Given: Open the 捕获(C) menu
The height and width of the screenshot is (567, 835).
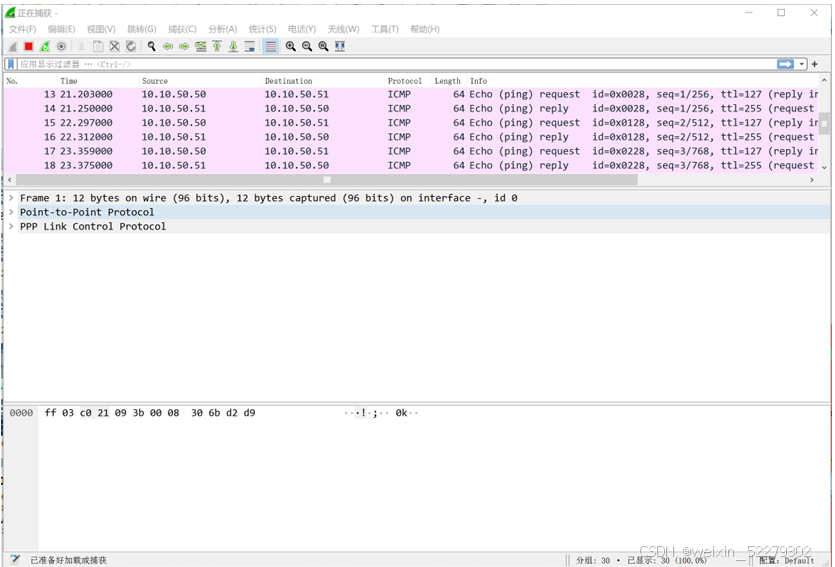Looking at the screenshot, I should coord(182,29).
